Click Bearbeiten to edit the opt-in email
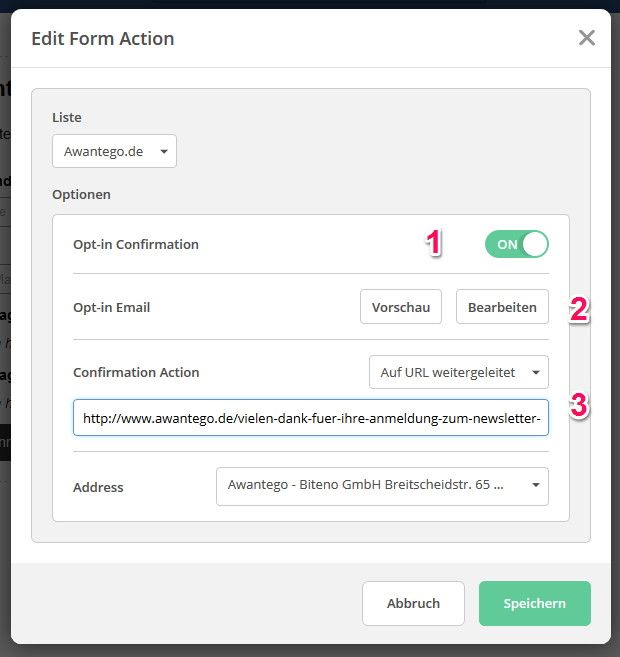The image size is (620, 657). point(502,307)
